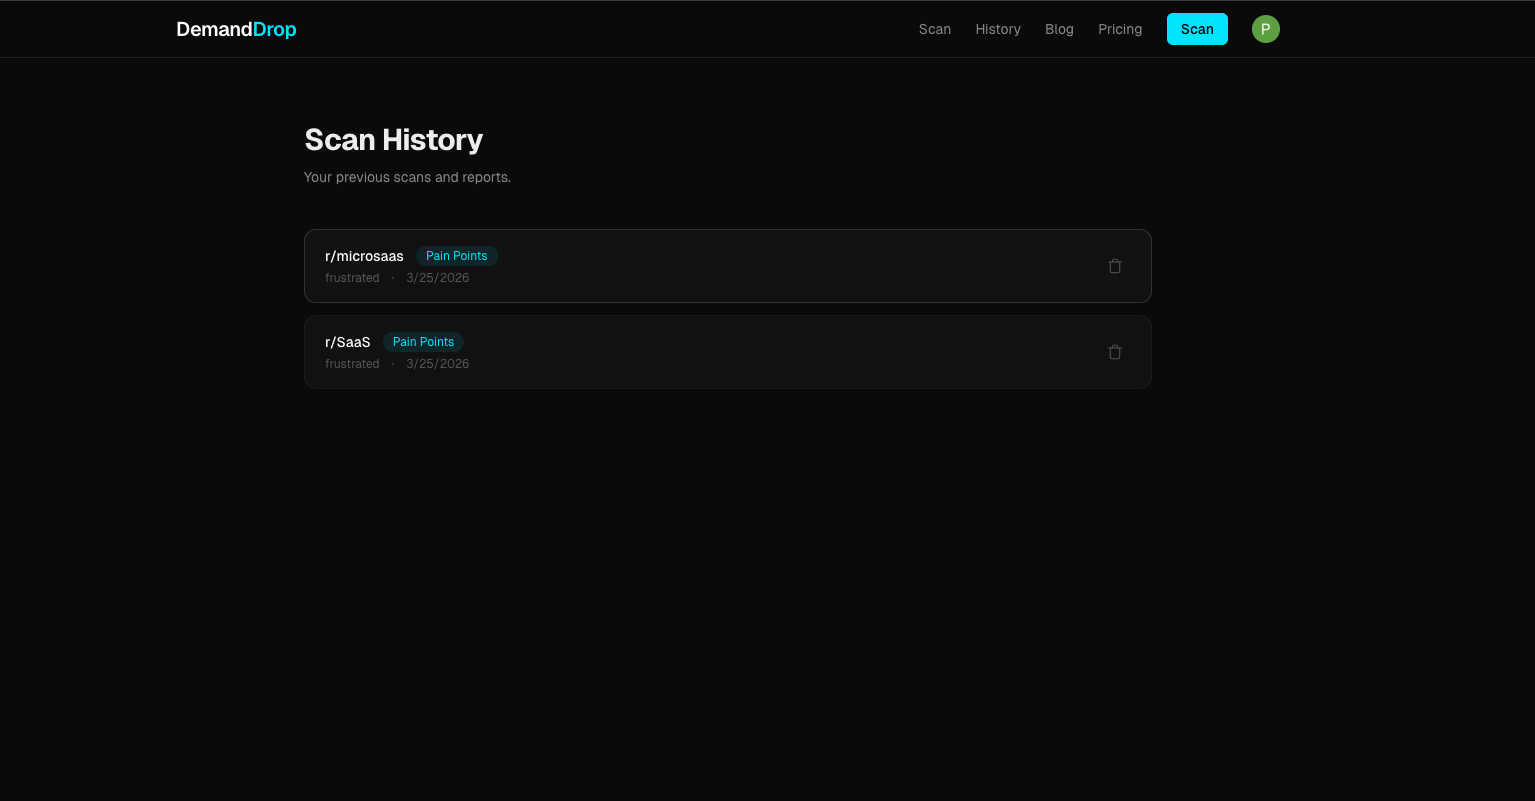Go to the DemandDrop home logo

(x=236, y=29)
